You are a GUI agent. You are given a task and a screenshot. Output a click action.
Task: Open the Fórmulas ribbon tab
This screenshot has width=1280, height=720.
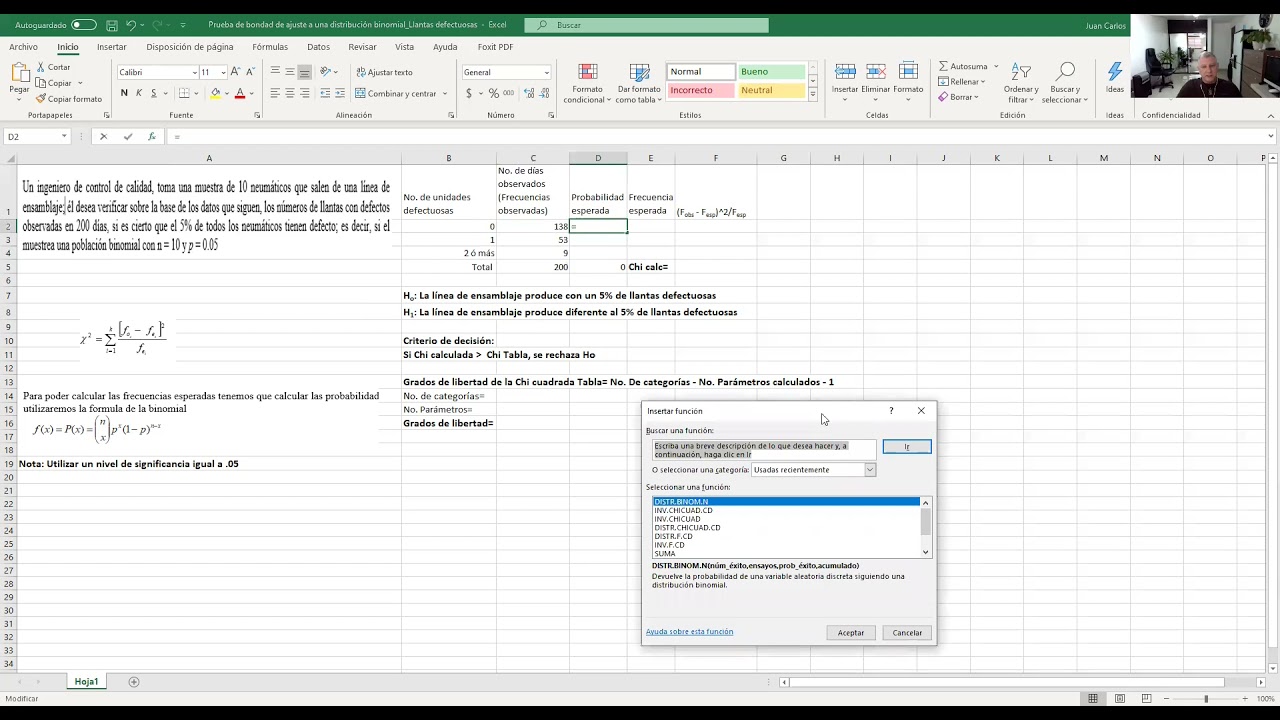click(270, 47)
